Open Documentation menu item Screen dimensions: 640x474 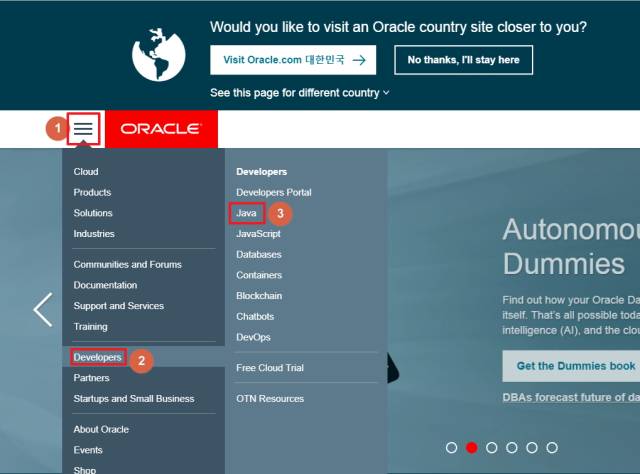[x=105, y=285]
